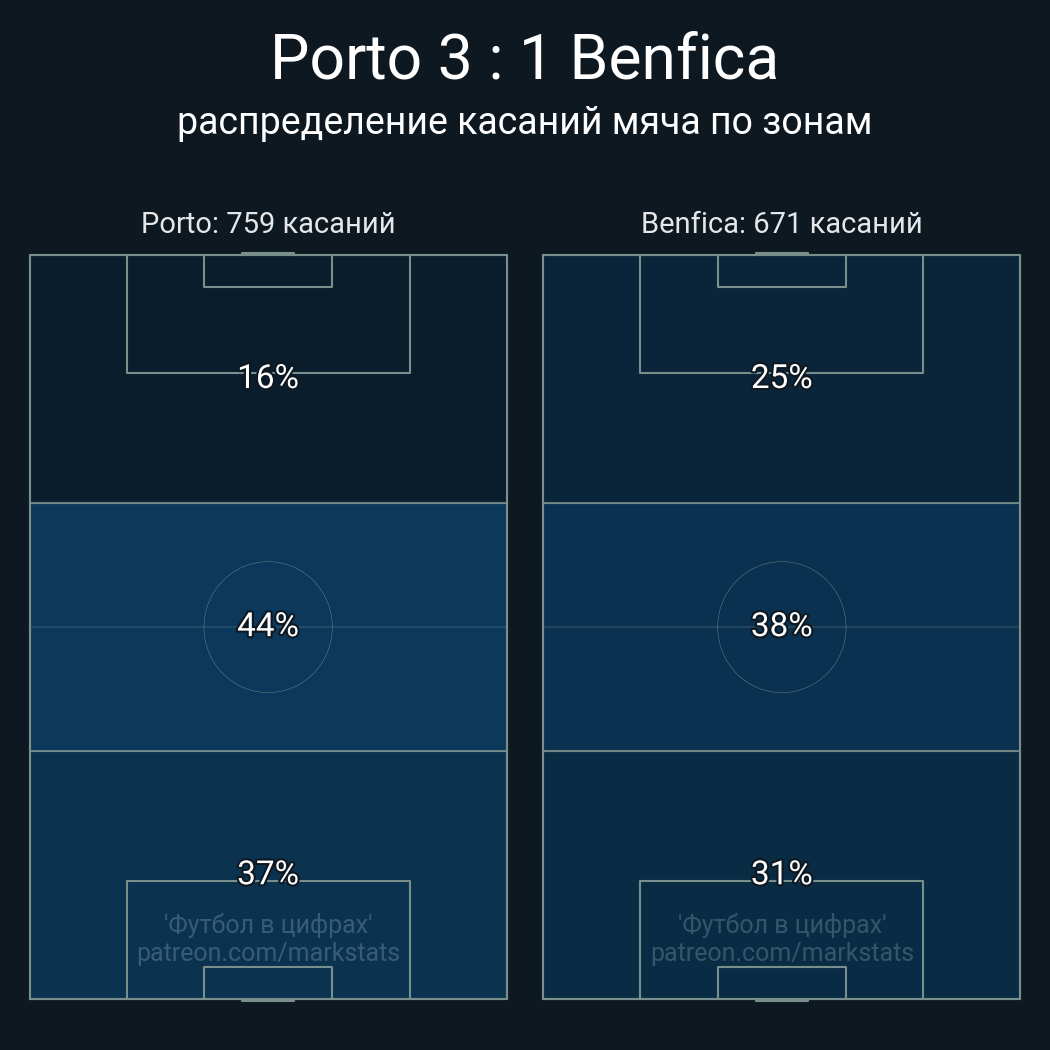Viewport: 1050px width, 1050px height.
Task: Click the 44% value in Porto's middle zone
Action: coord(268,625)
